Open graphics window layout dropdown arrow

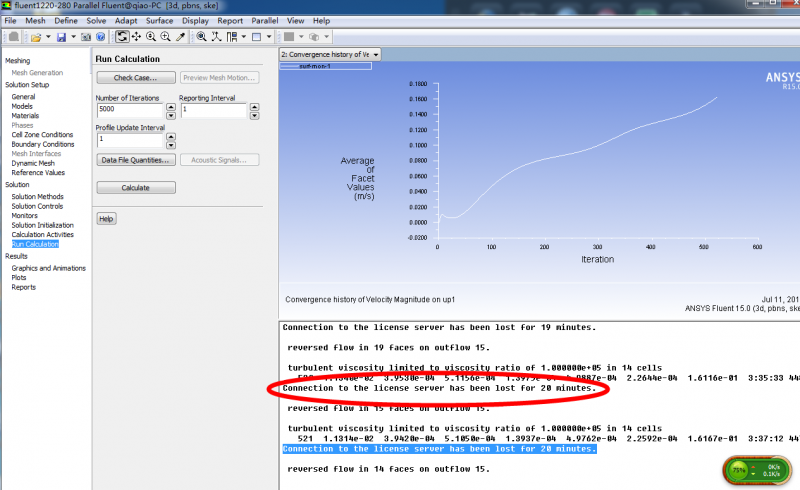point(269,37)
